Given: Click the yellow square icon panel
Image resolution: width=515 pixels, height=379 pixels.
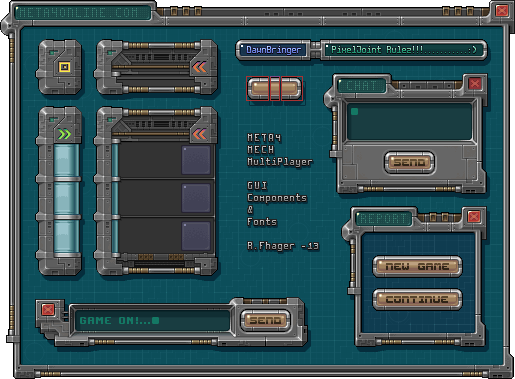Looking at the screenshot, I should coord(65,67).
